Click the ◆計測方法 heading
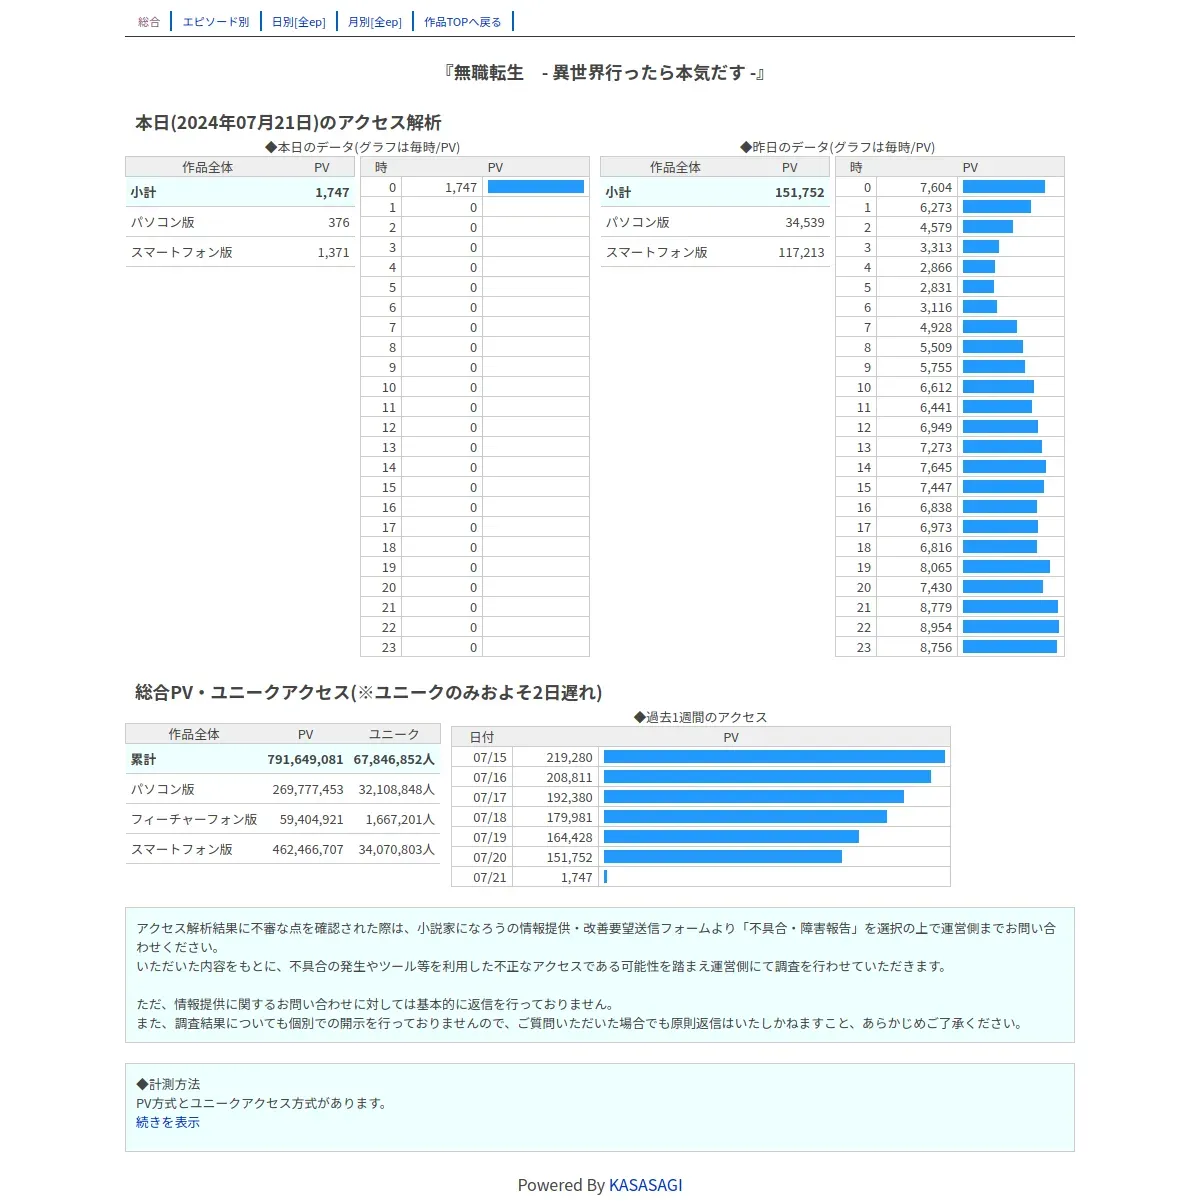This screenshot has width=1200, height=1201. (168, 1084)
